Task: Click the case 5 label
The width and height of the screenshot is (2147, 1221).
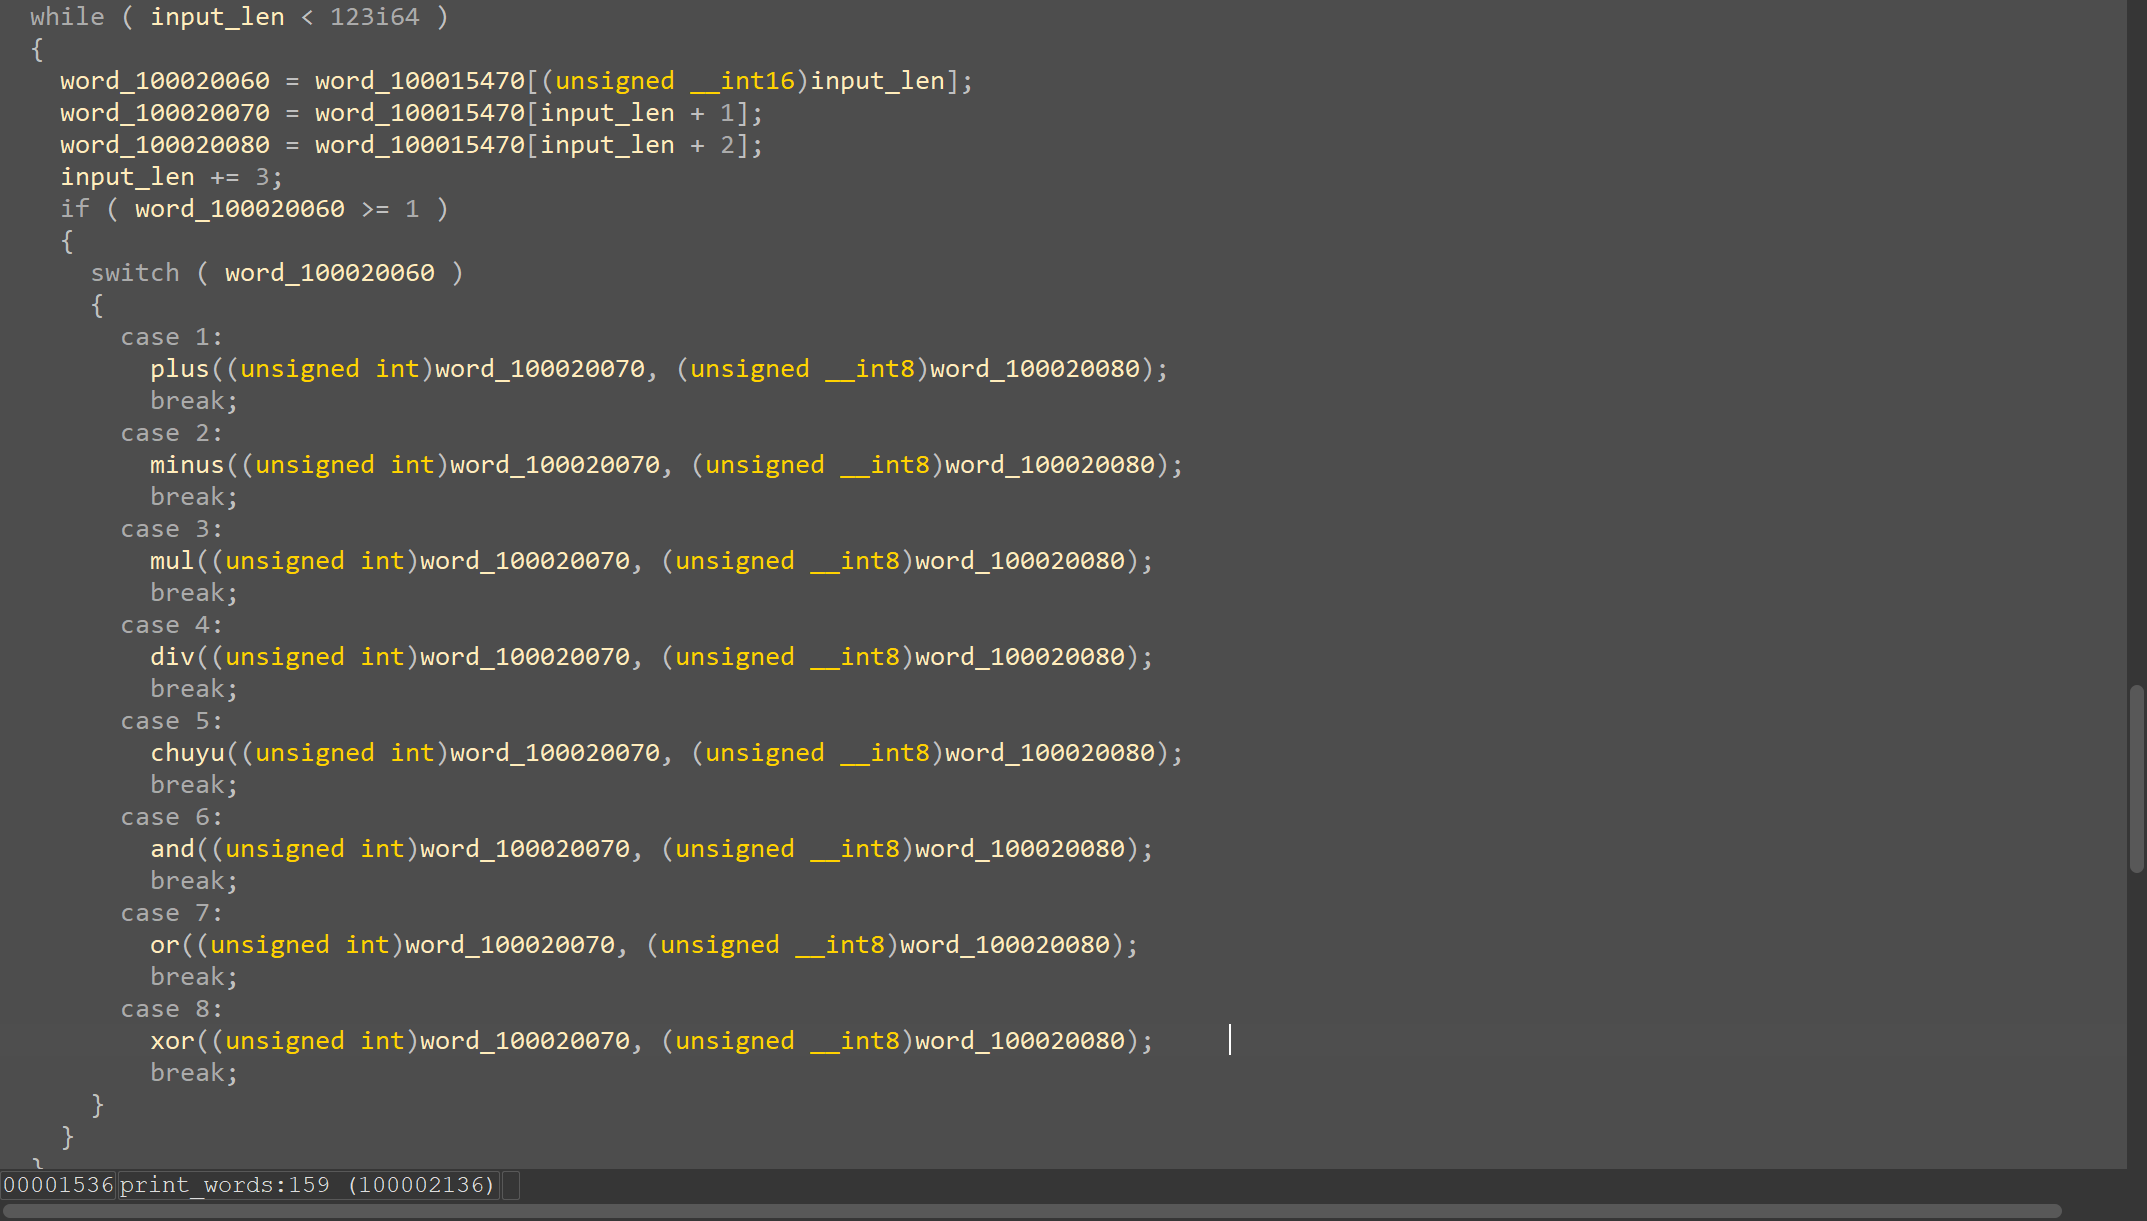Action: tap(171, 721)
